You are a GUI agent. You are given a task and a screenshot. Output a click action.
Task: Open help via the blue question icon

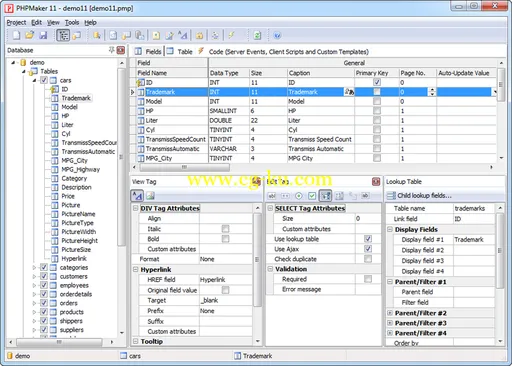click(x=277, y=35)
